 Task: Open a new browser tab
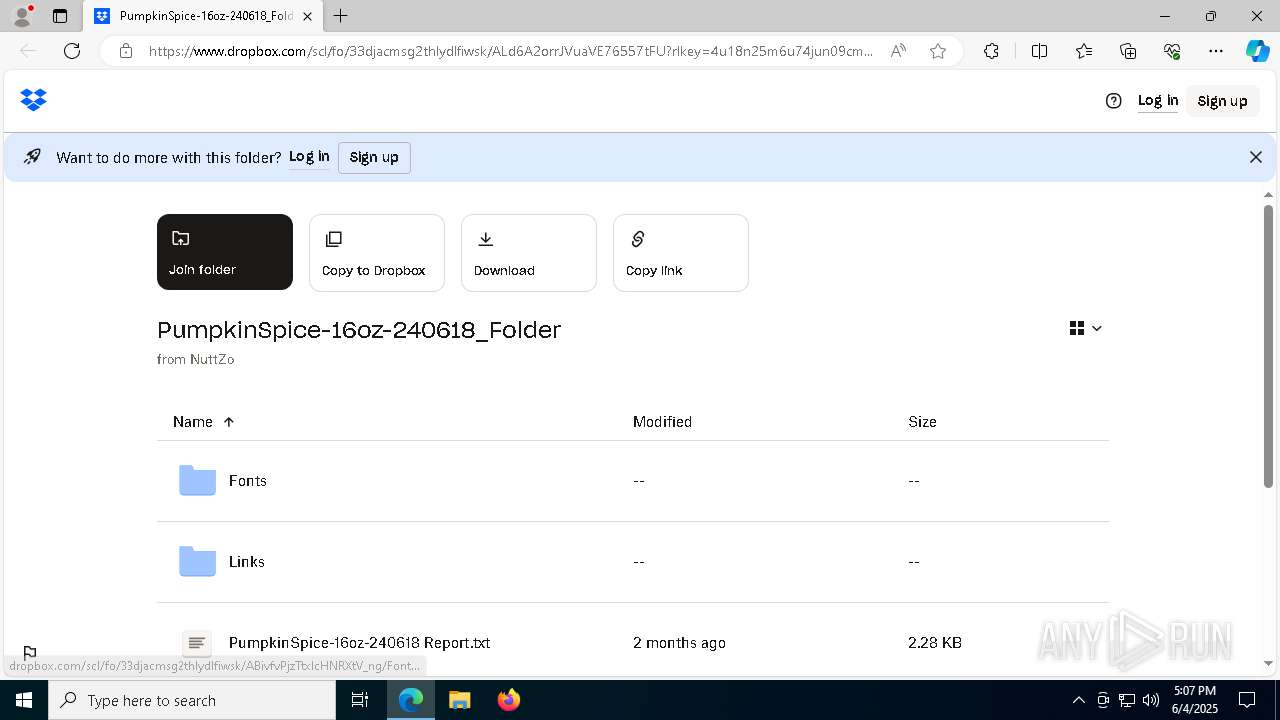pos(341,16)
